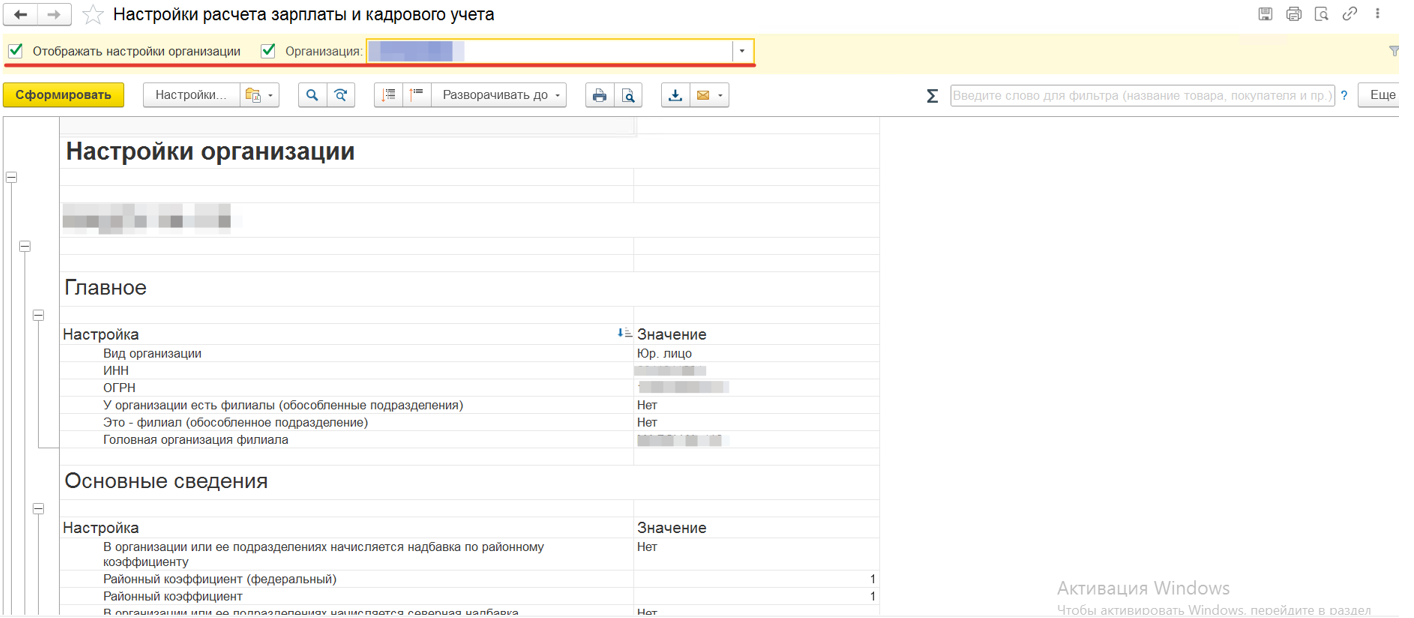Open the three-dot options menu
Viewport: 1414px width, 618px height.
tap(1377, 14)
